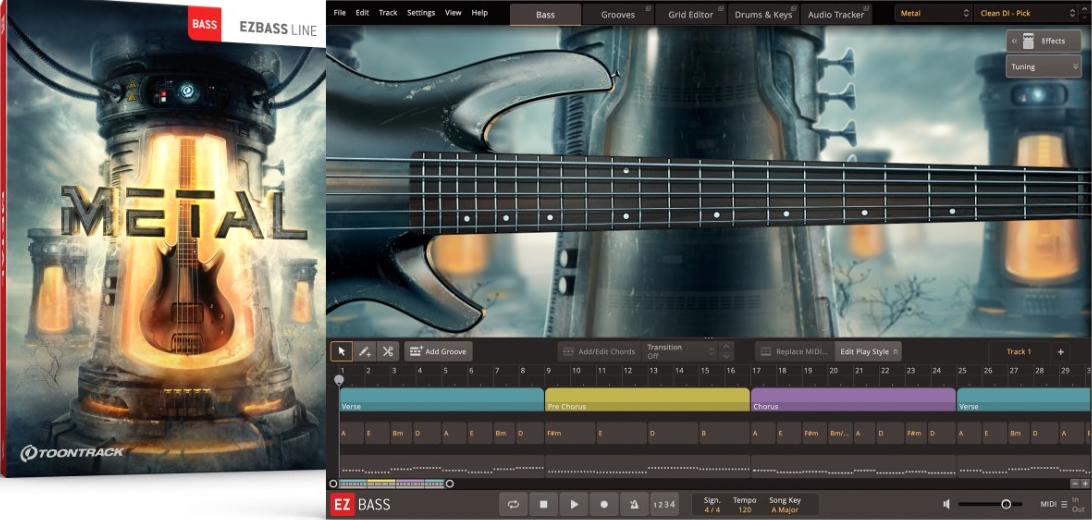Open the Track menu
Image resolution: width=1092 pixels, height=520 pixels.
(x=388, y=13)
